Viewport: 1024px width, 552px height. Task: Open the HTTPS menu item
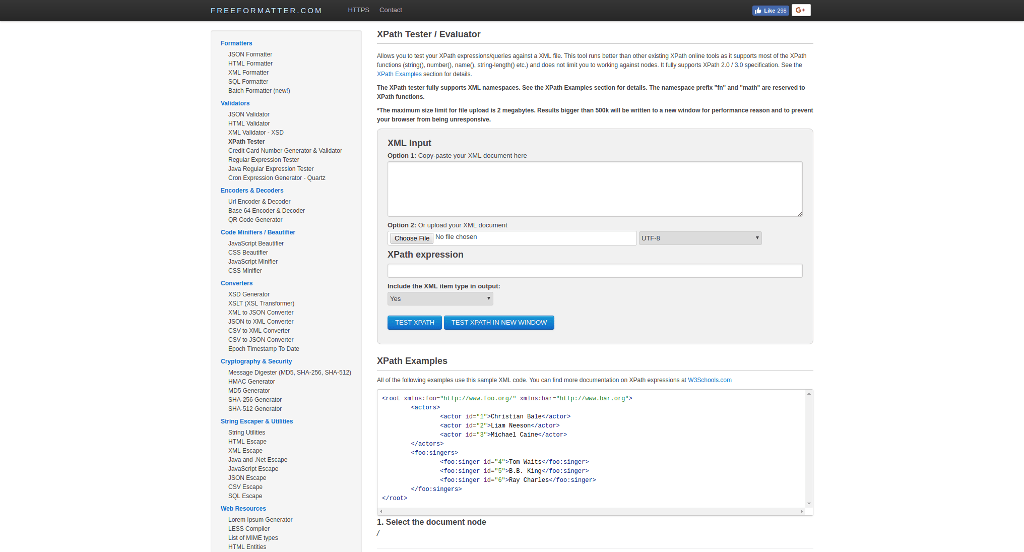point(359,10)
